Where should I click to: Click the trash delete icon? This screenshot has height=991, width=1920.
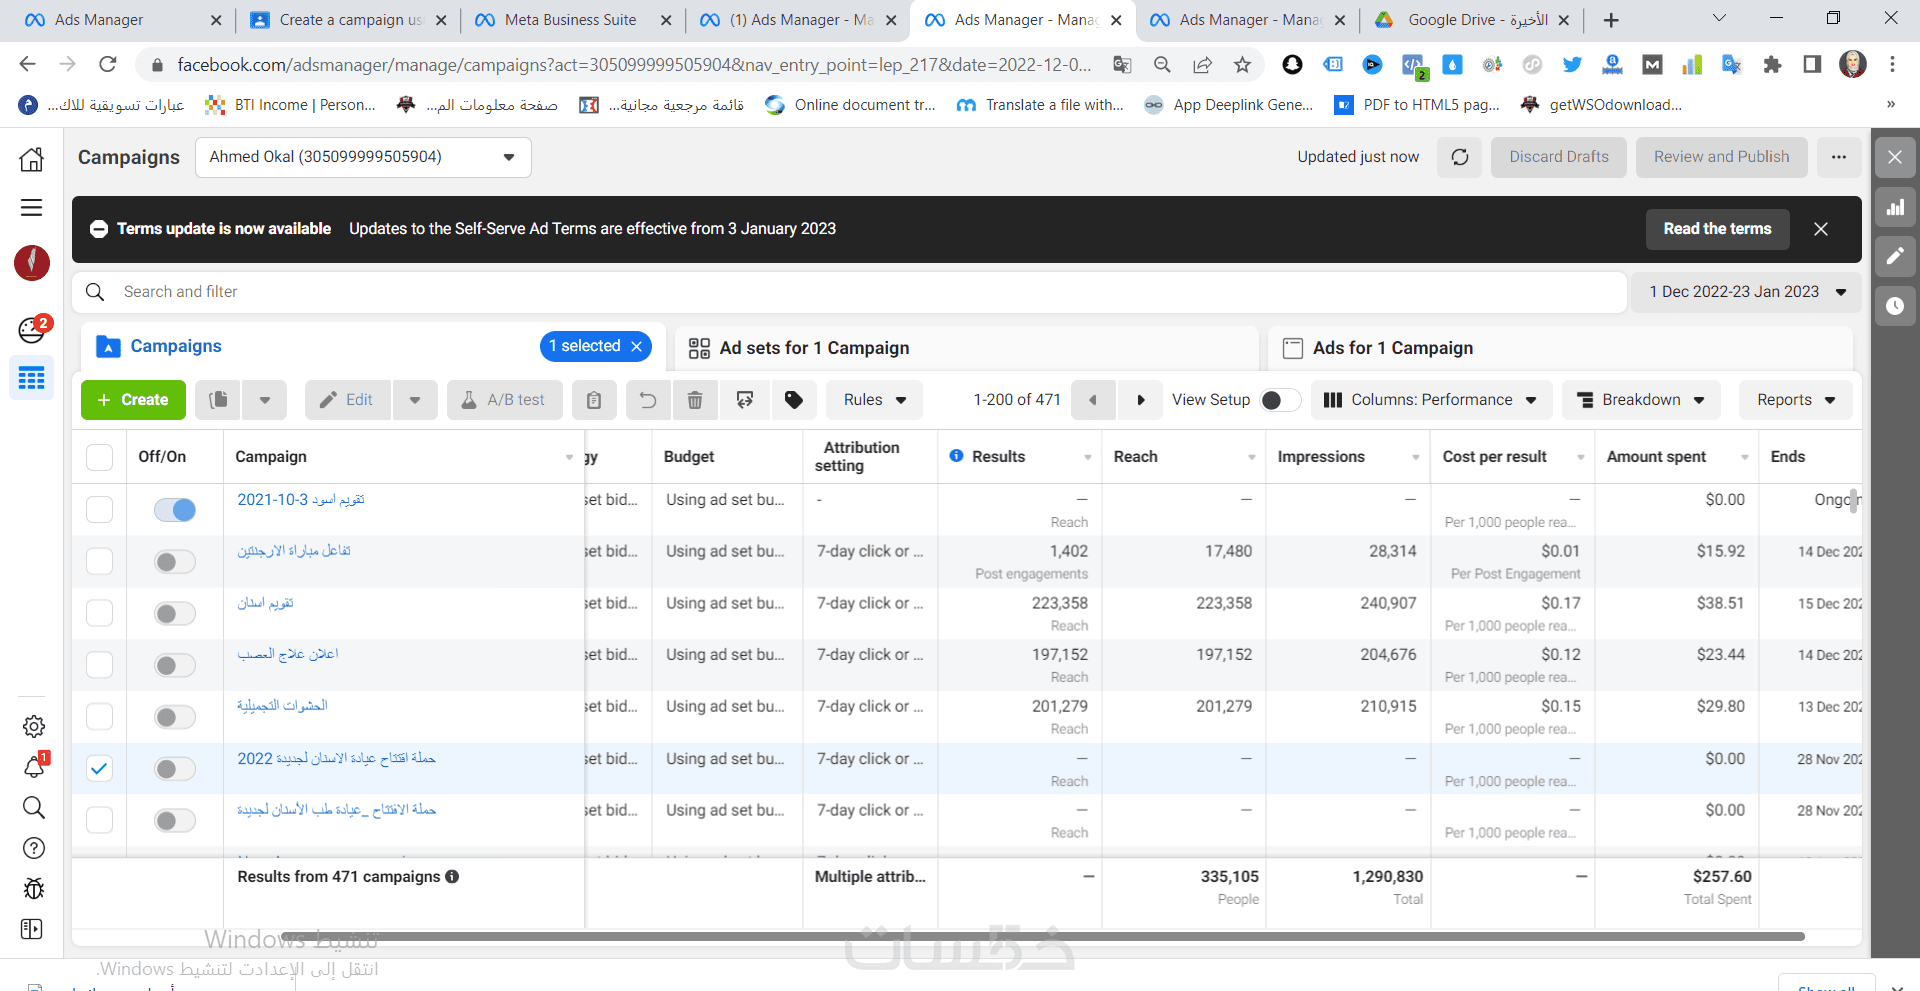pyautogui.click(x=695, y=400)
